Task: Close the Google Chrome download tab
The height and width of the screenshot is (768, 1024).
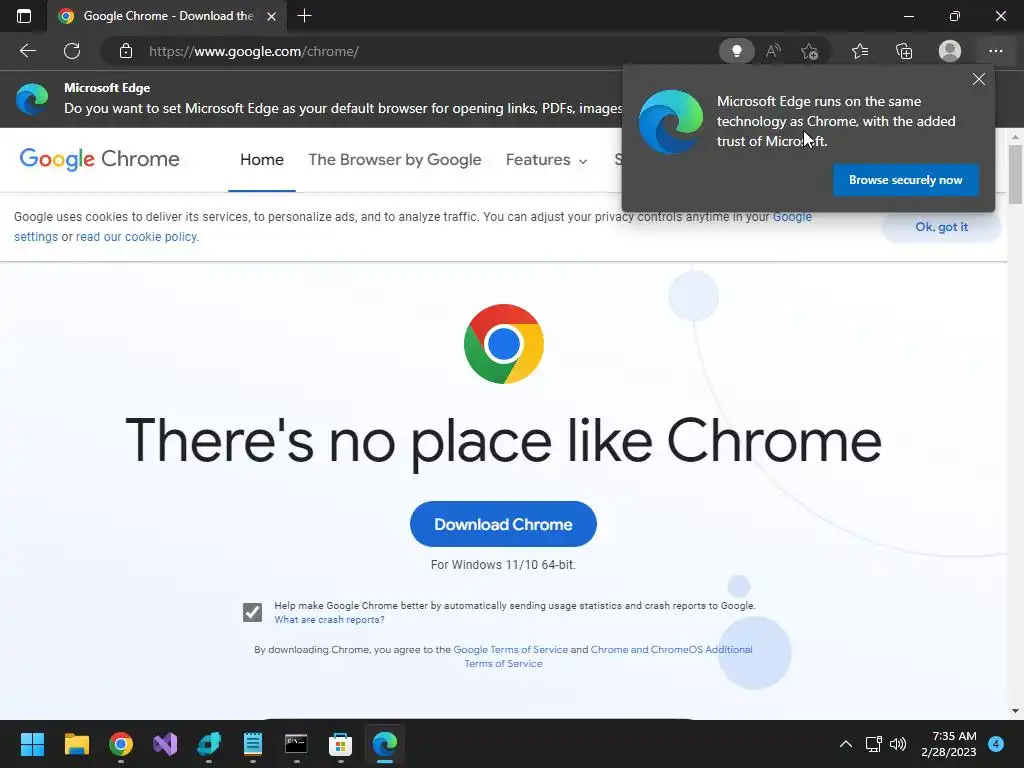Action: tap(272, 16)
